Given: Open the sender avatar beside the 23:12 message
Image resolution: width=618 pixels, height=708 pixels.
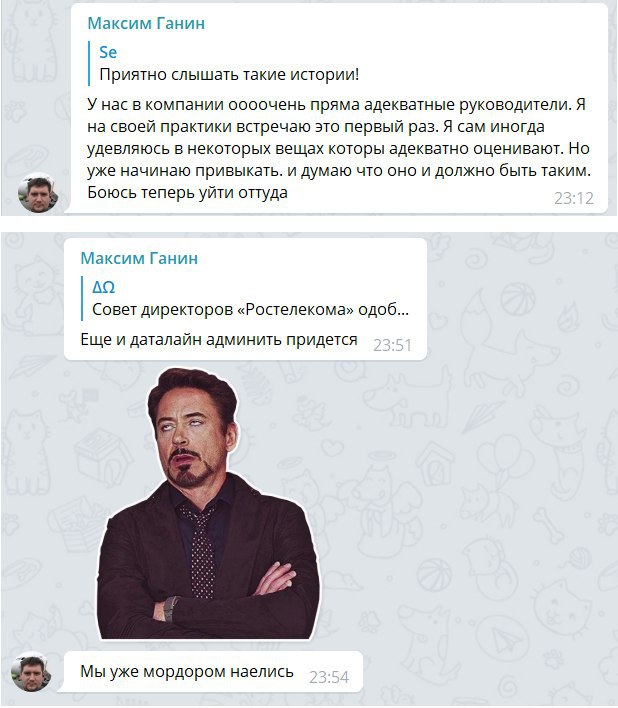Looking at the screenshot, I should [38, 194].
